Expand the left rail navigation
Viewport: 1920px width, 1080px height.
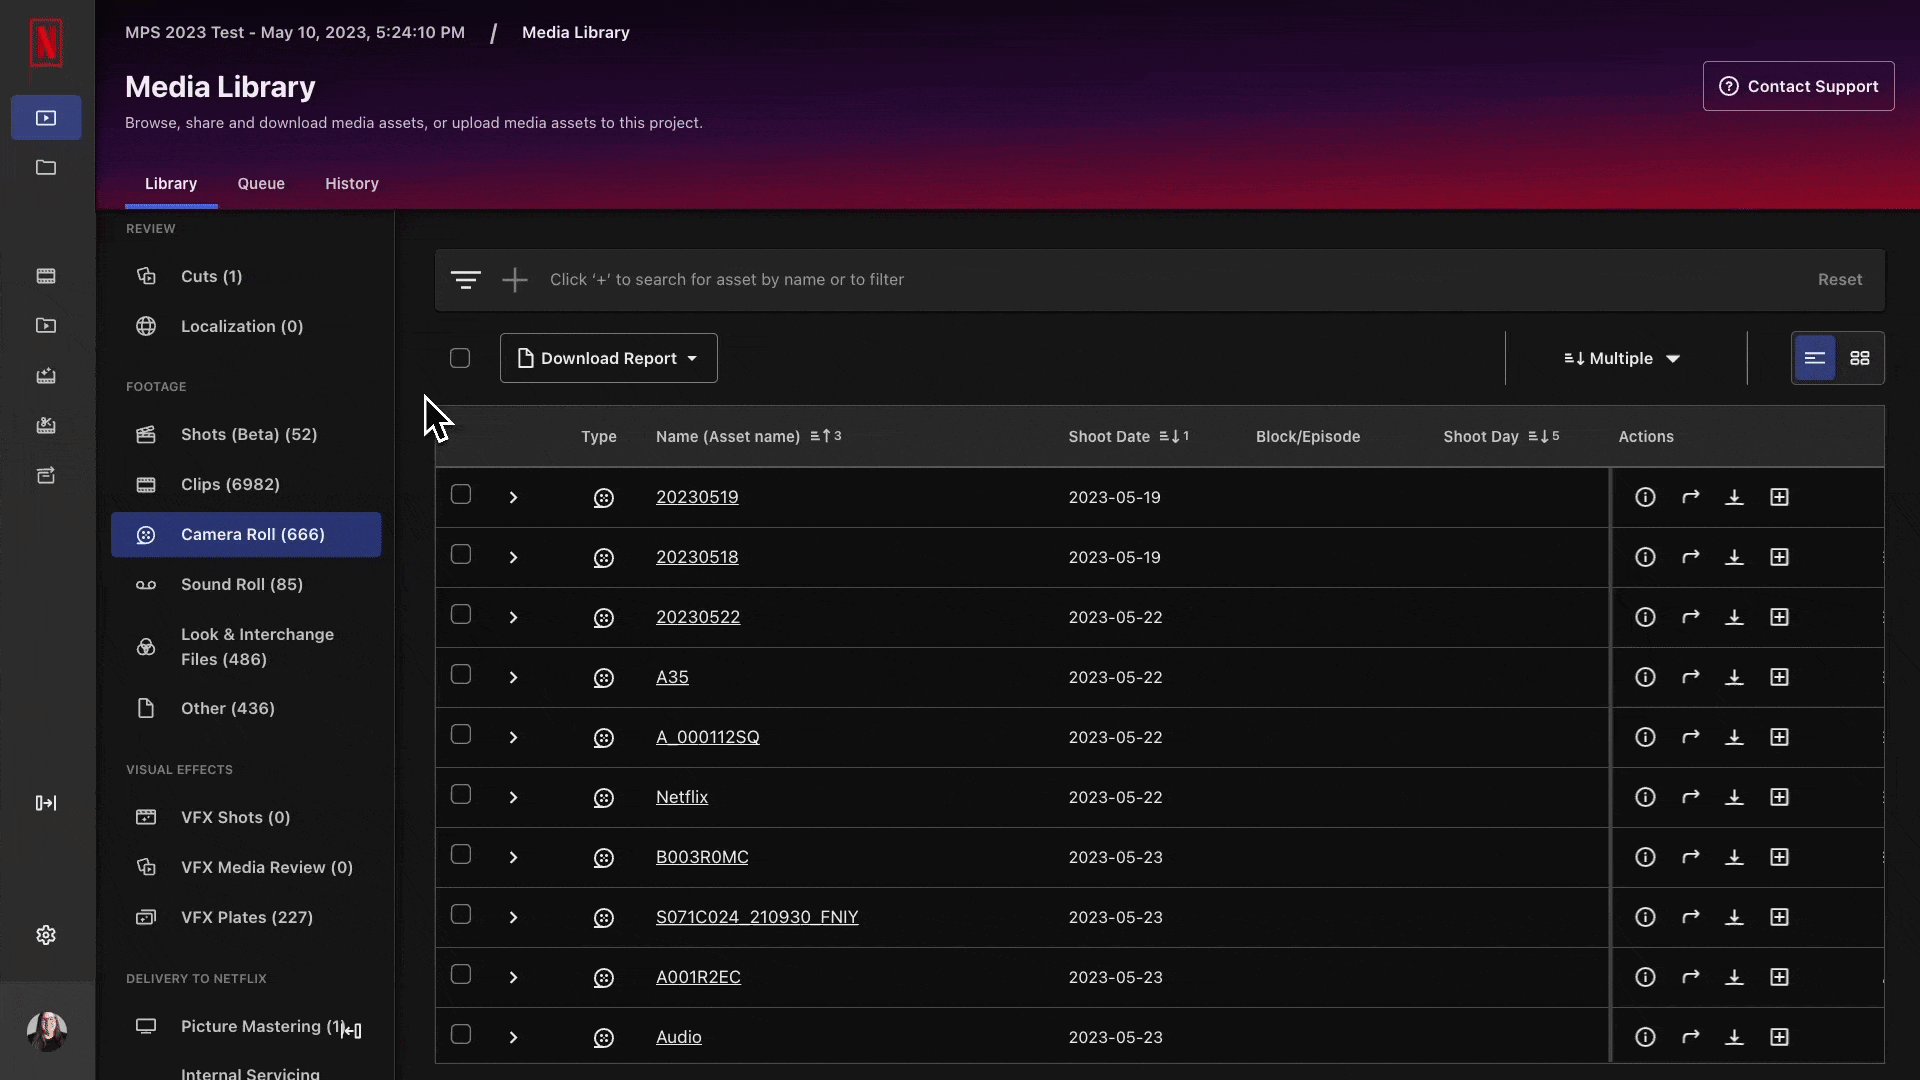tap(46, 803)
